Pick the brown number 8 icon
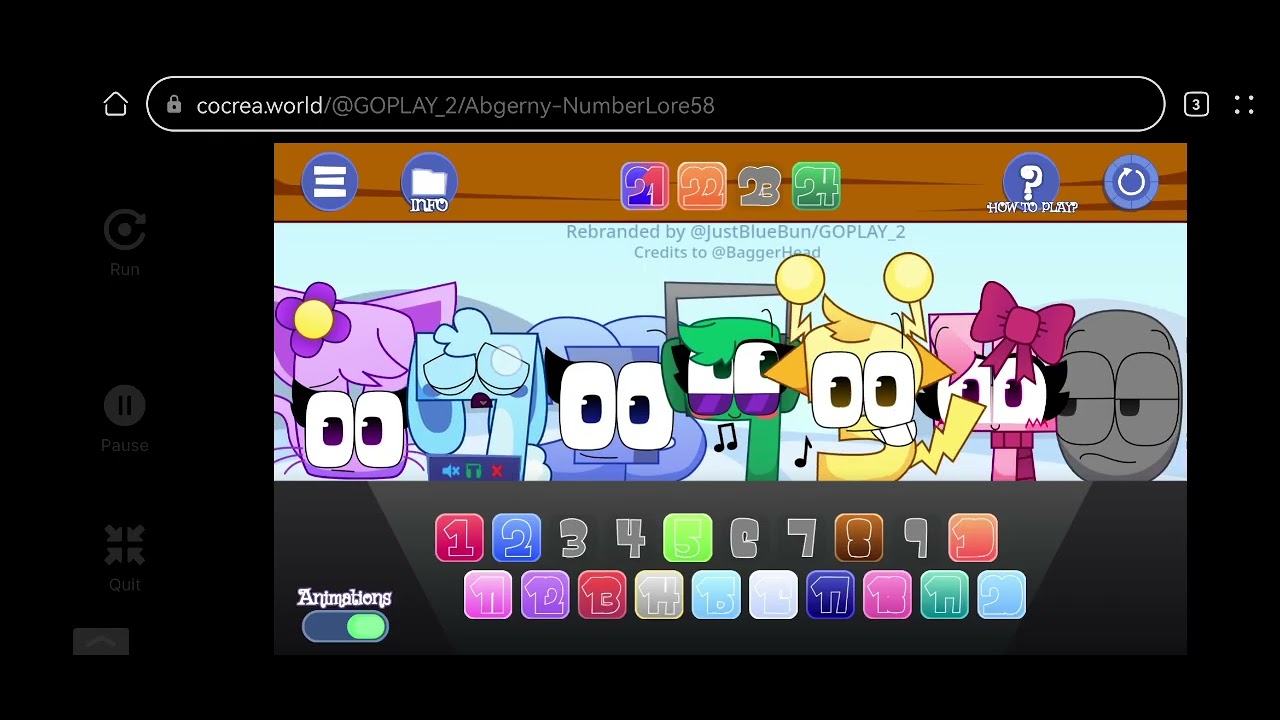The width and height of the screenshot is (1280, 720). click(x=859, y=538)
